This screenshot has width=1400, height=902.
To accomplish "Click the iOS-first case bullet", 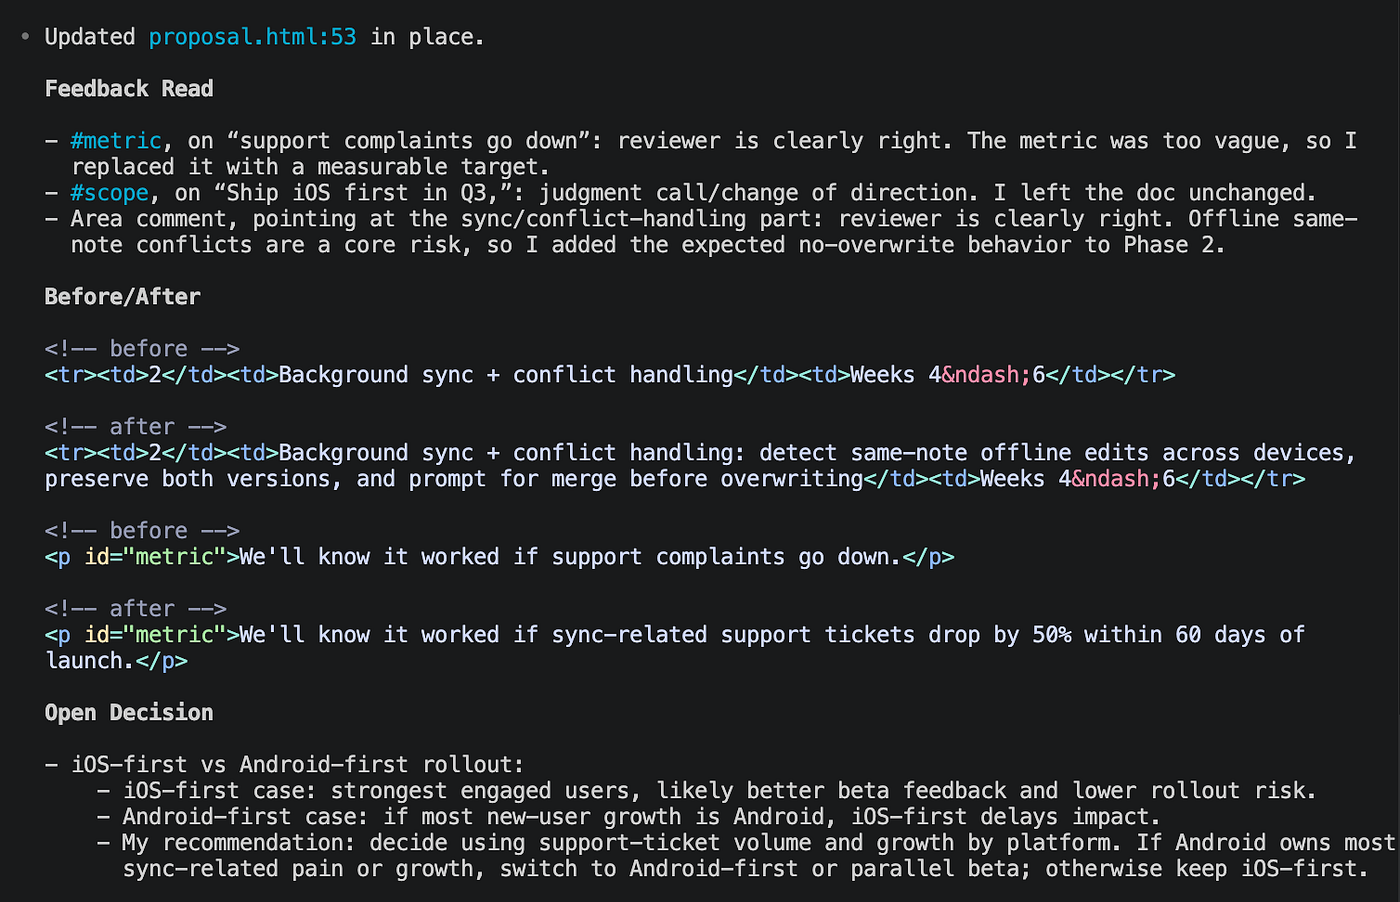I will [x=720, y=791].
